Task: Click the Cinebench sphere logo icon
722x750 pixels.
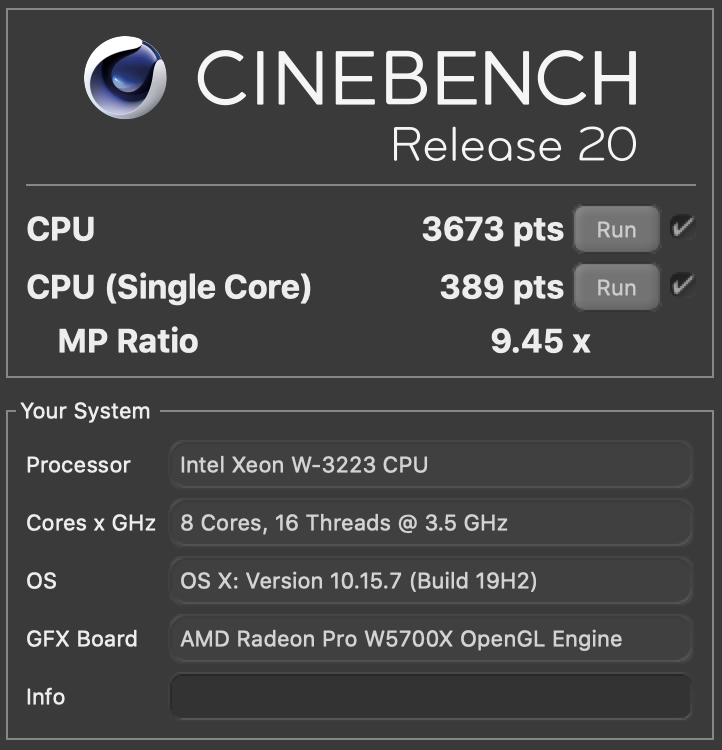Action: tap(125, 77)
